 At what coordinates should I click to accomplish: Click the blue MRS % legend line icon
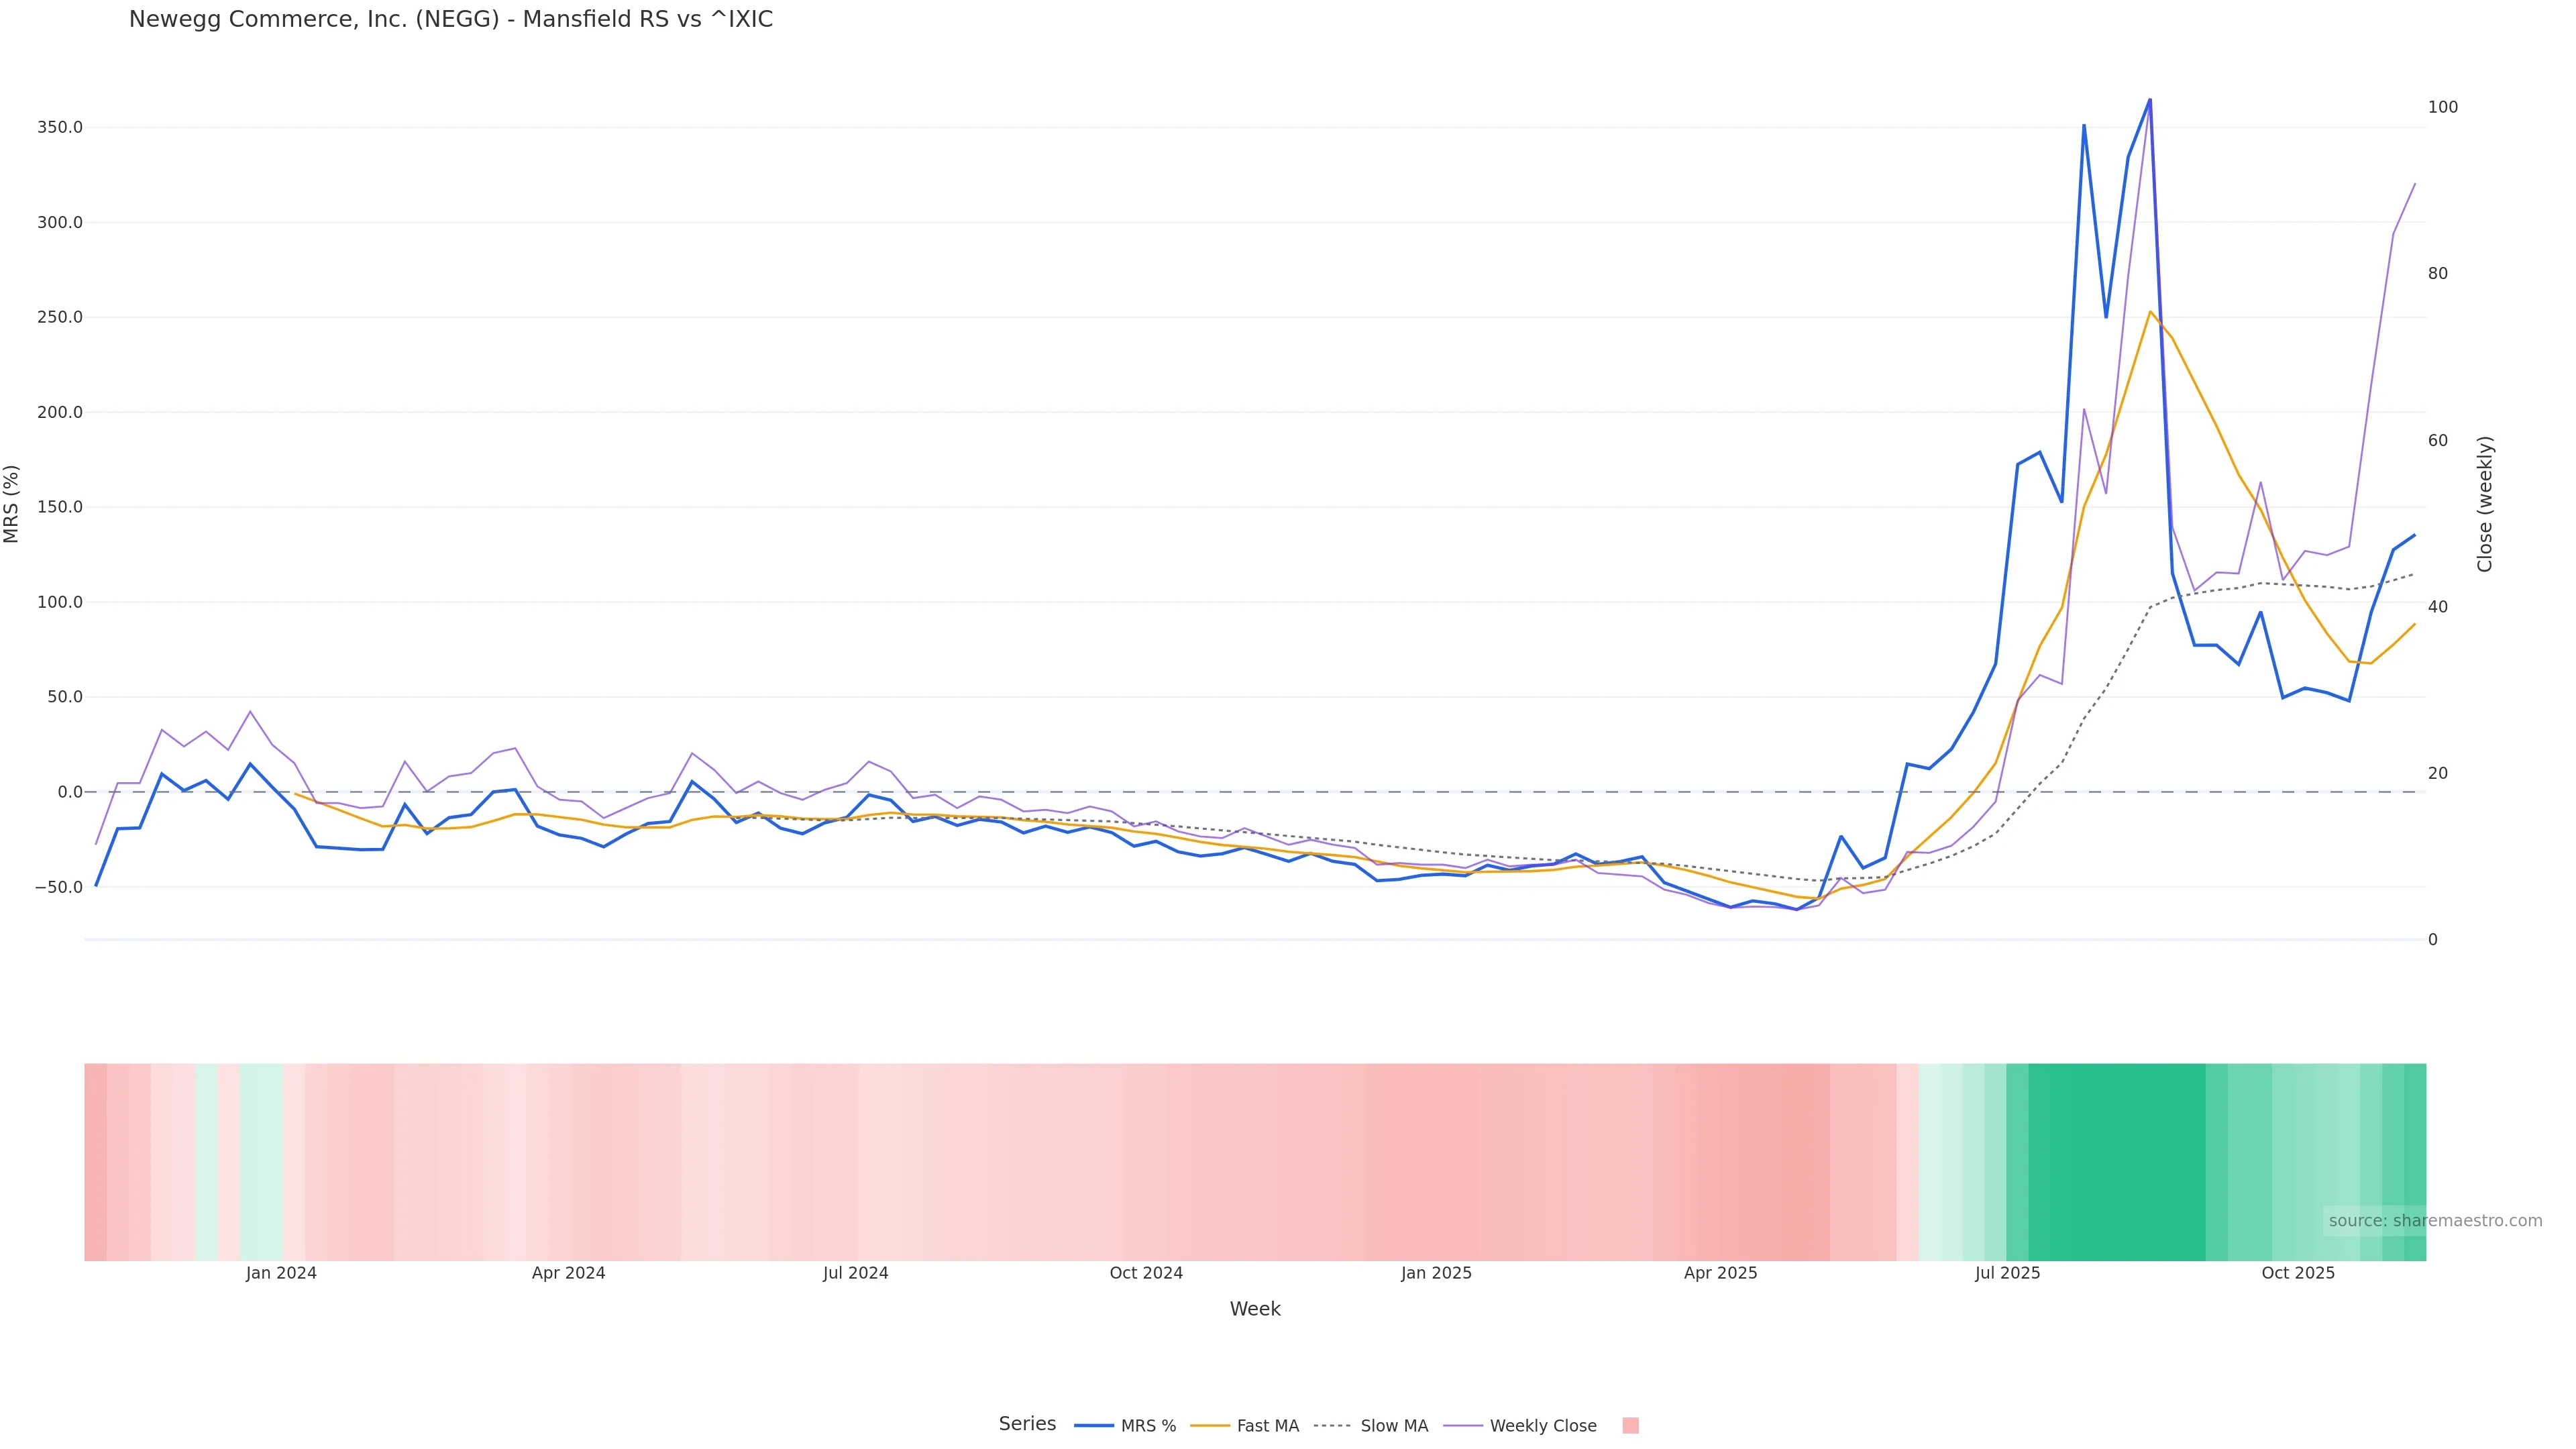(1094, 1426)
